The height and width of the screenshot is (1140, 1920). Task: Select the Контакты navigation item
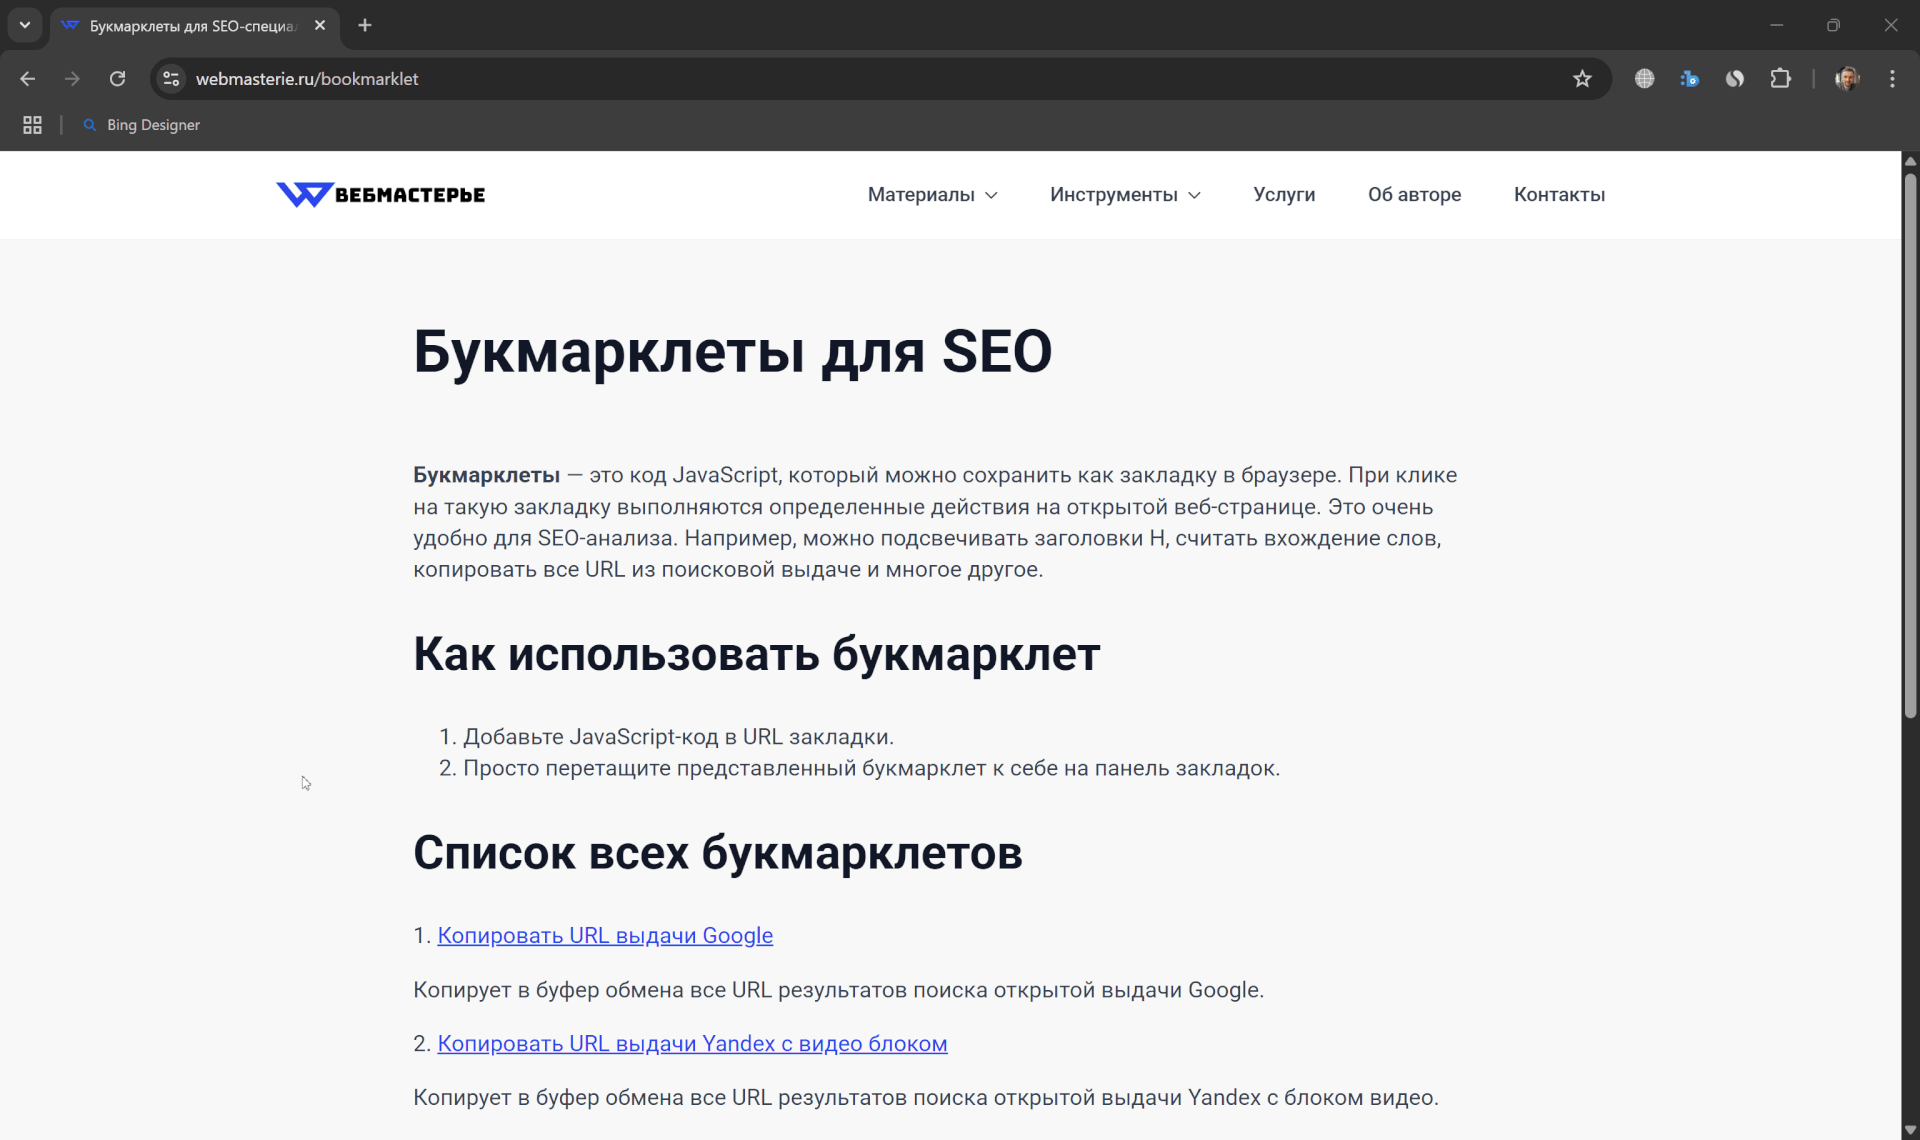tap(1559, 194)
